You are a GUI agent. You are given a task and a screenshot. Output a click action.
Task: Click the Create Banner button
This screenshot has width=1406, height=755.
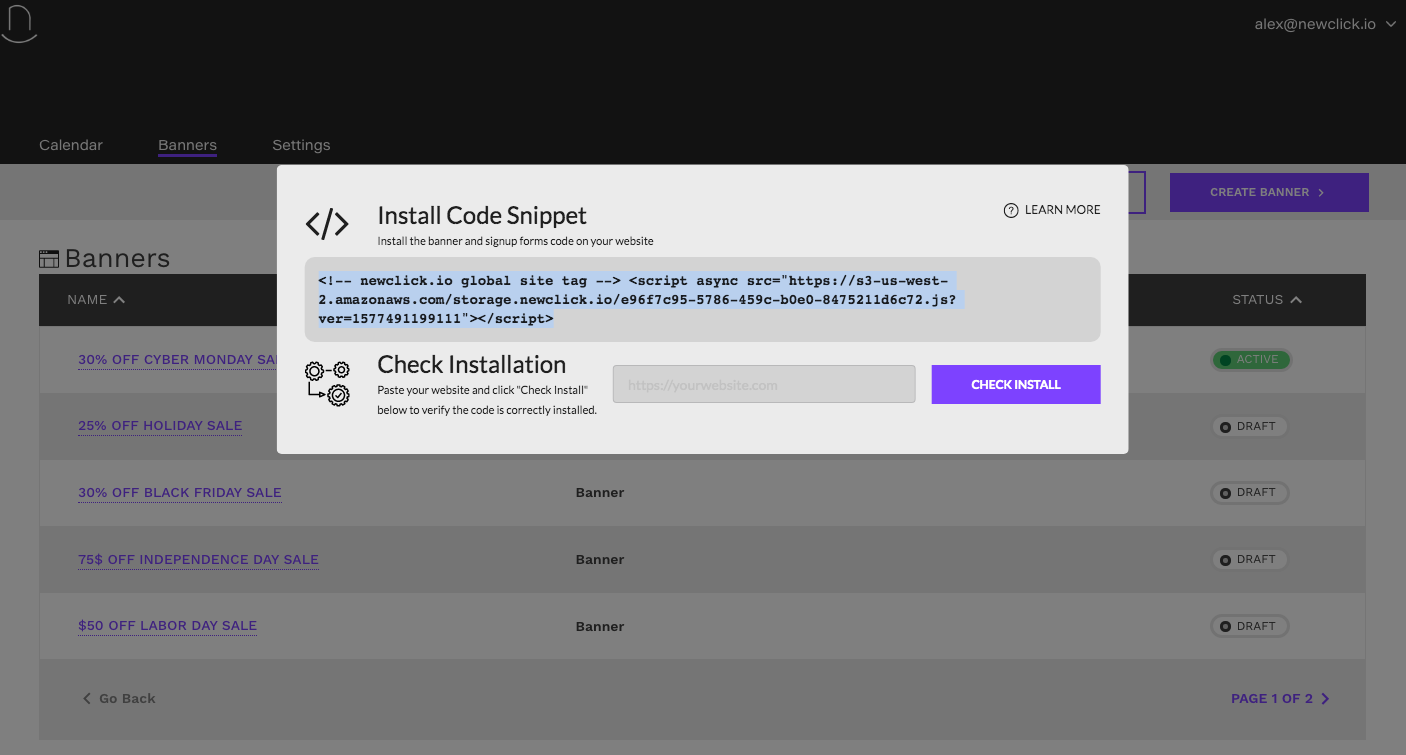[1269, 192]
